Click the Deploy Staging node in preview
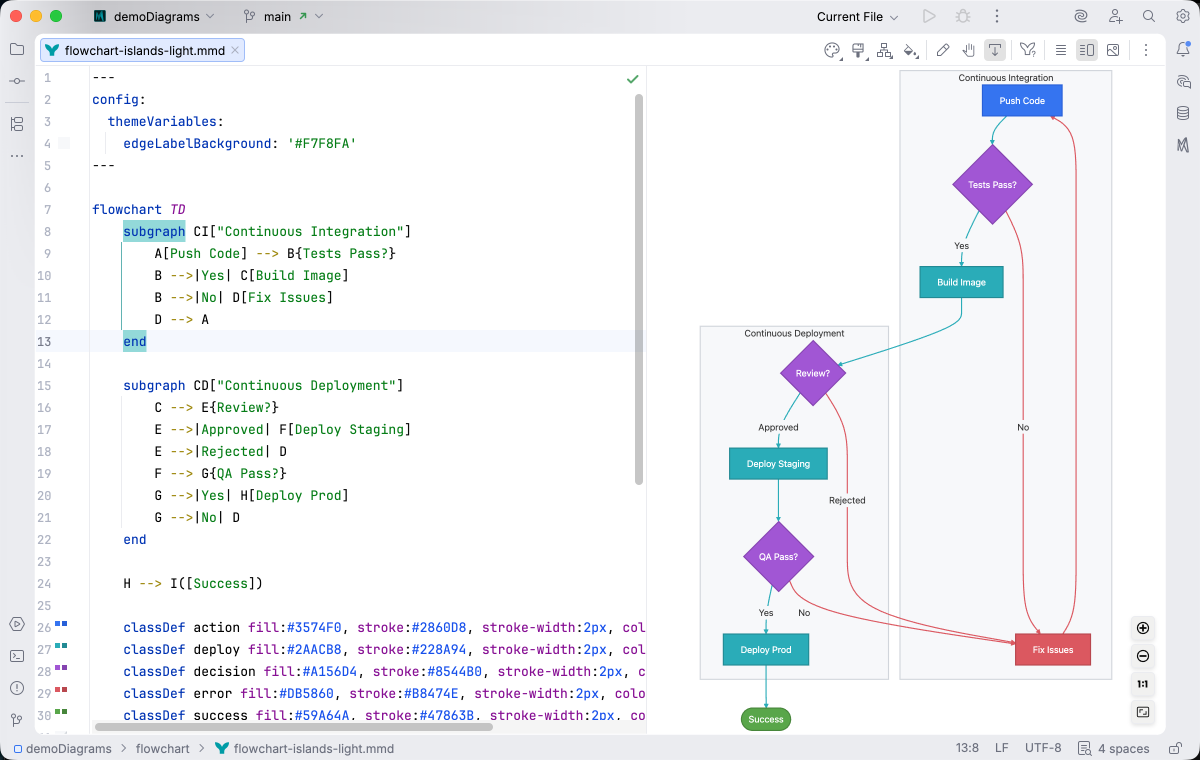Viewport: 1200px width, 760px height. tap(778, 464)
